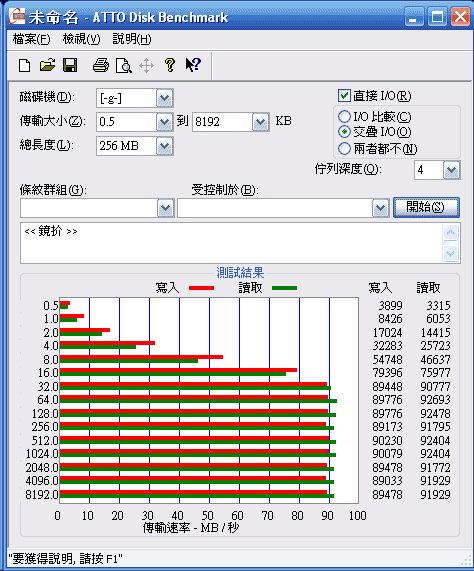Viewport: 474px width, 571px height.
Task: Click the green 讀取 legend swatch
Action: tap(284, 288)
